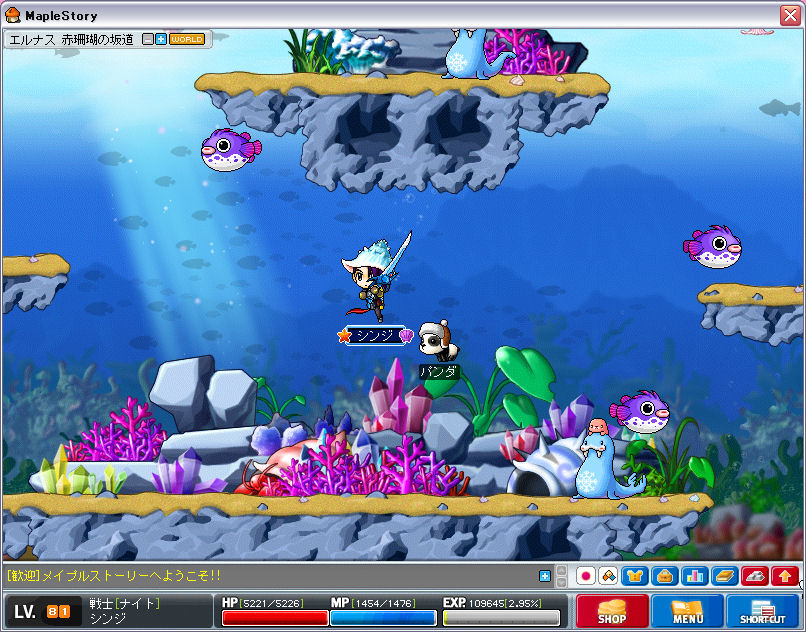
Task: Open the game MENU
Action: pos(688,611)
